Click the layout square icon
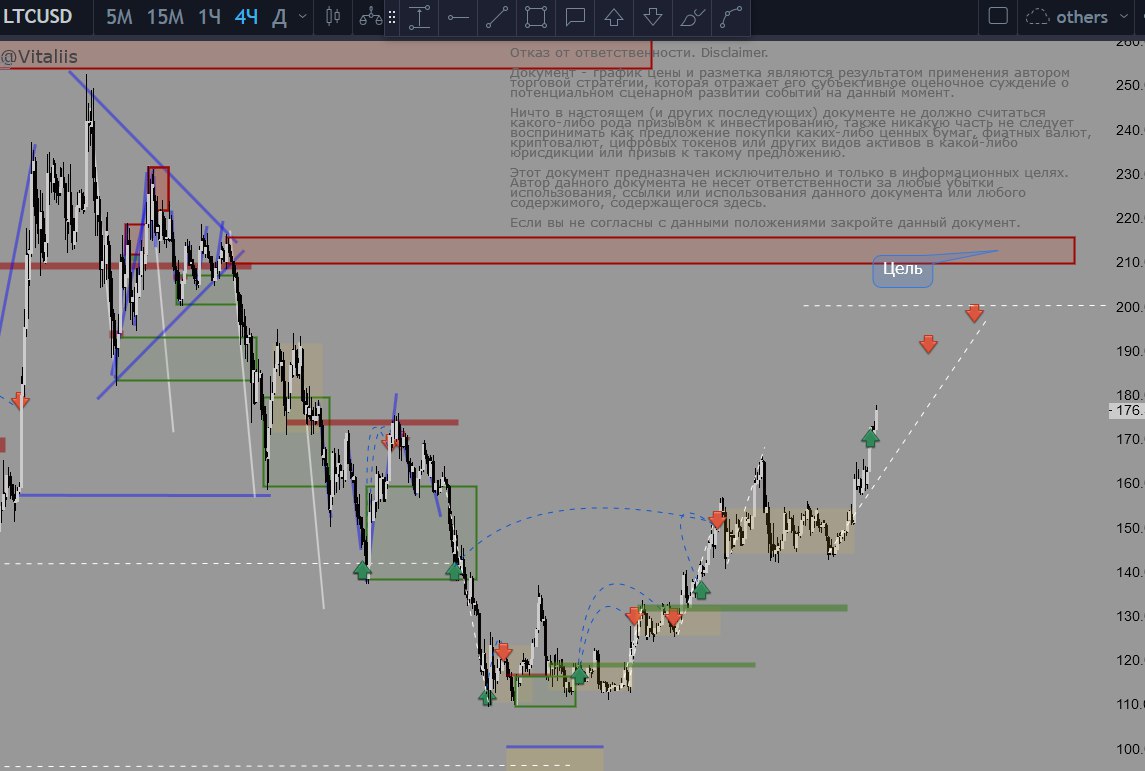 click(x=997, y=16)
